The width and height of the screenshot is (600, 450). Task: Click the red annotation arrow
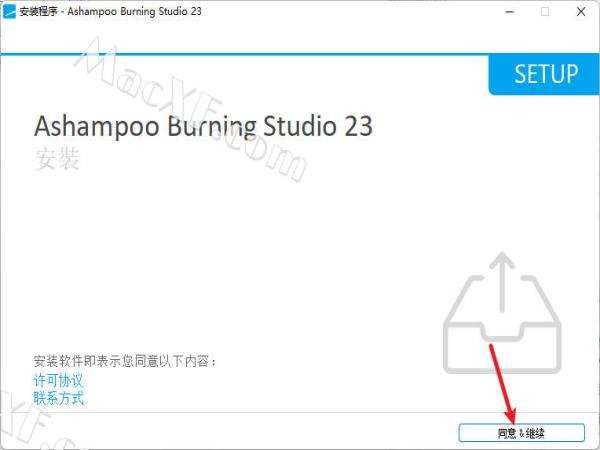(x=503, y=384)
